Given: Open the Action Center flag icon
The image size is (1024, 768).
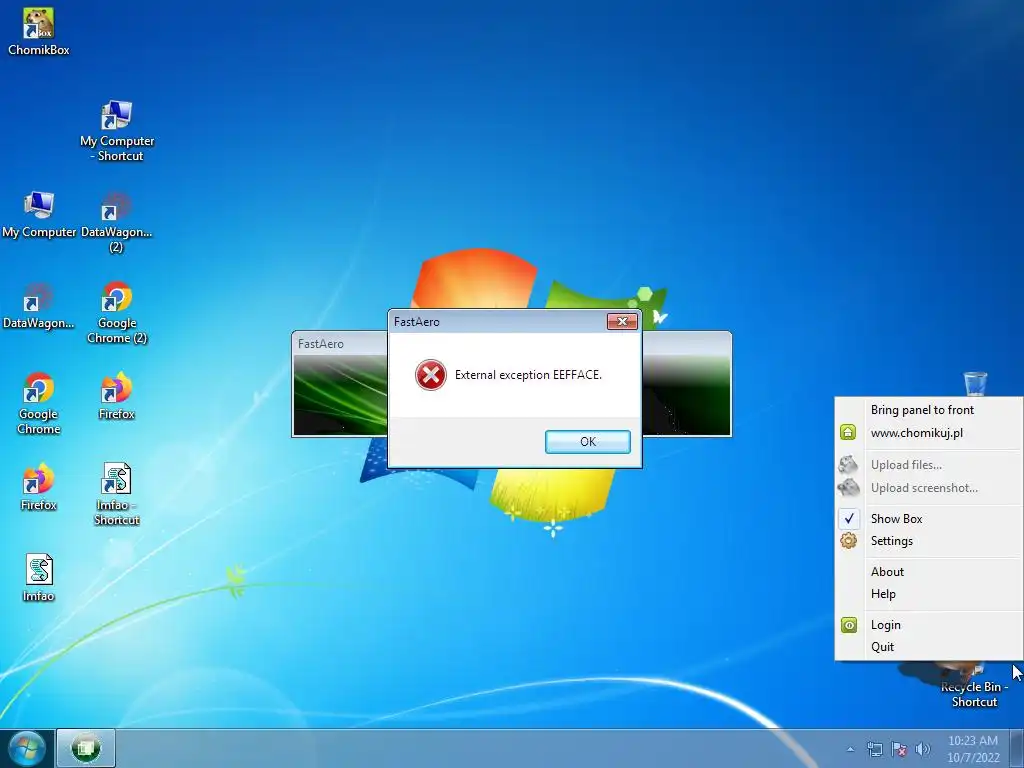Looking at the screenshot, I should pyautogui.click(x=899, y=749).
